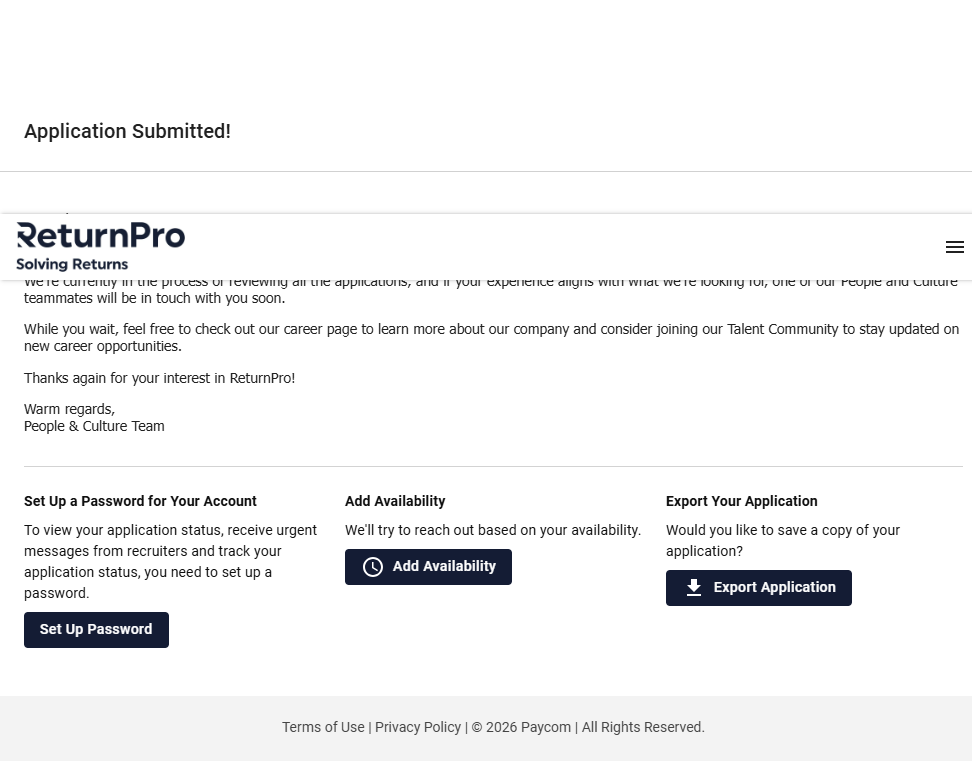Click the 'Thanks again for your interest' line

[159, 378]
